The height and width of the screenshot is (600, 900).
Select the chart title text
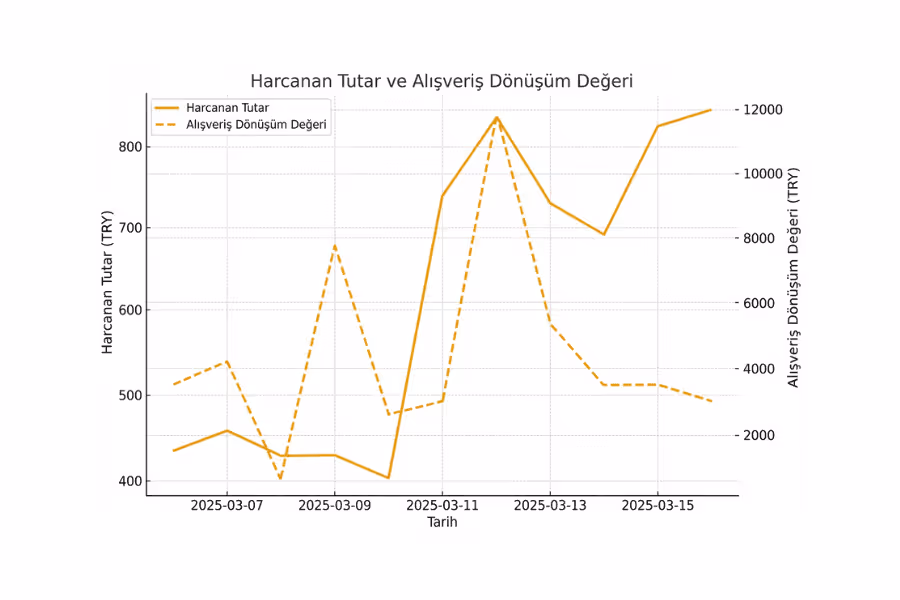click(443, 80)
